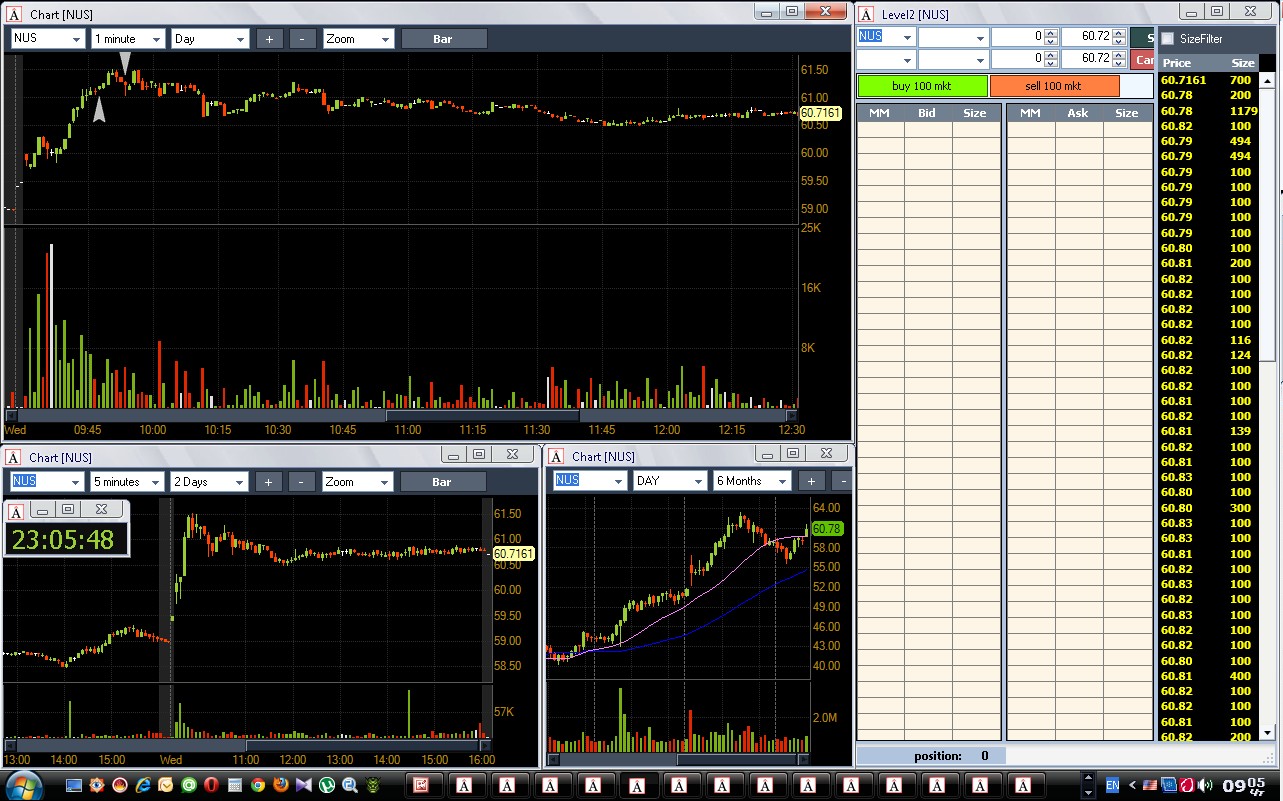Open the 1 minute interval dropdown
Viewport: 1283px width, 801px height.
click(128, 39)
